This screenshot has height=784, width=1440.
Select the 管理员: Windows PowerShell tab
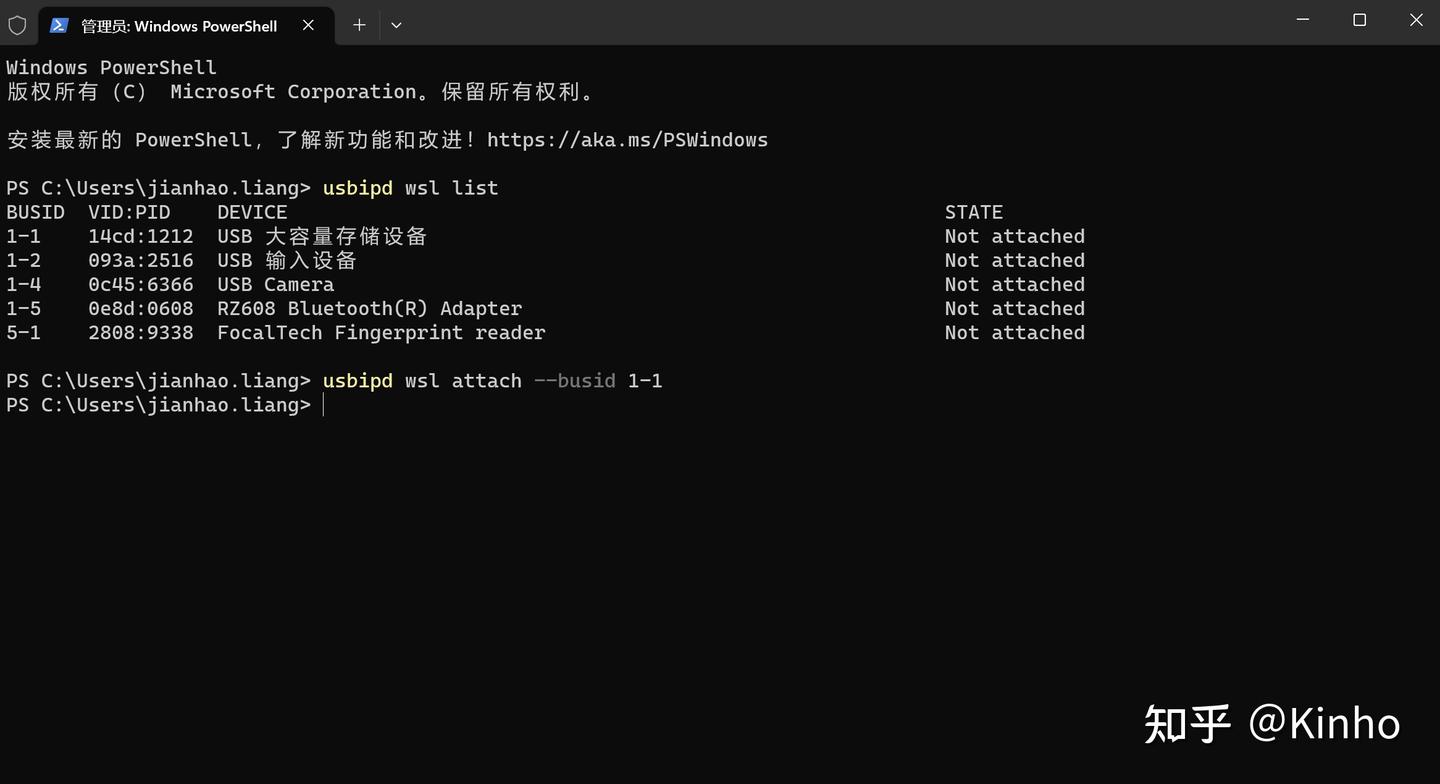point(180,26)
